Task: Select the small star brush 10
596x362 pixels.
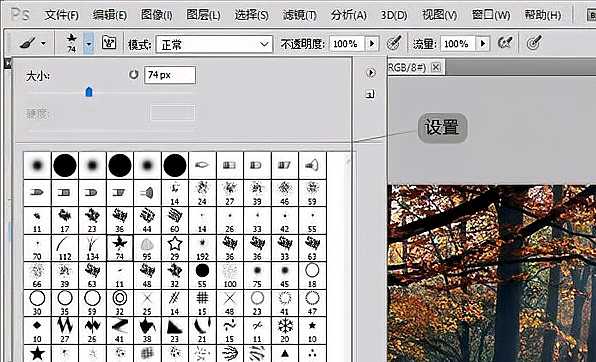Action: (312, 330)
